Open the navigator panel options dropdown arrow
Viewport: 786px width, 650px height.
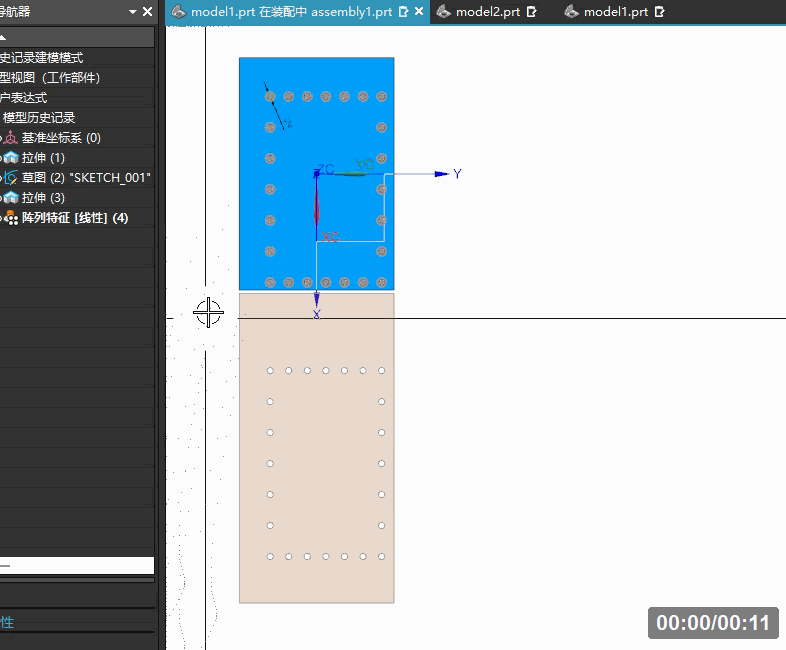(133, 12)
